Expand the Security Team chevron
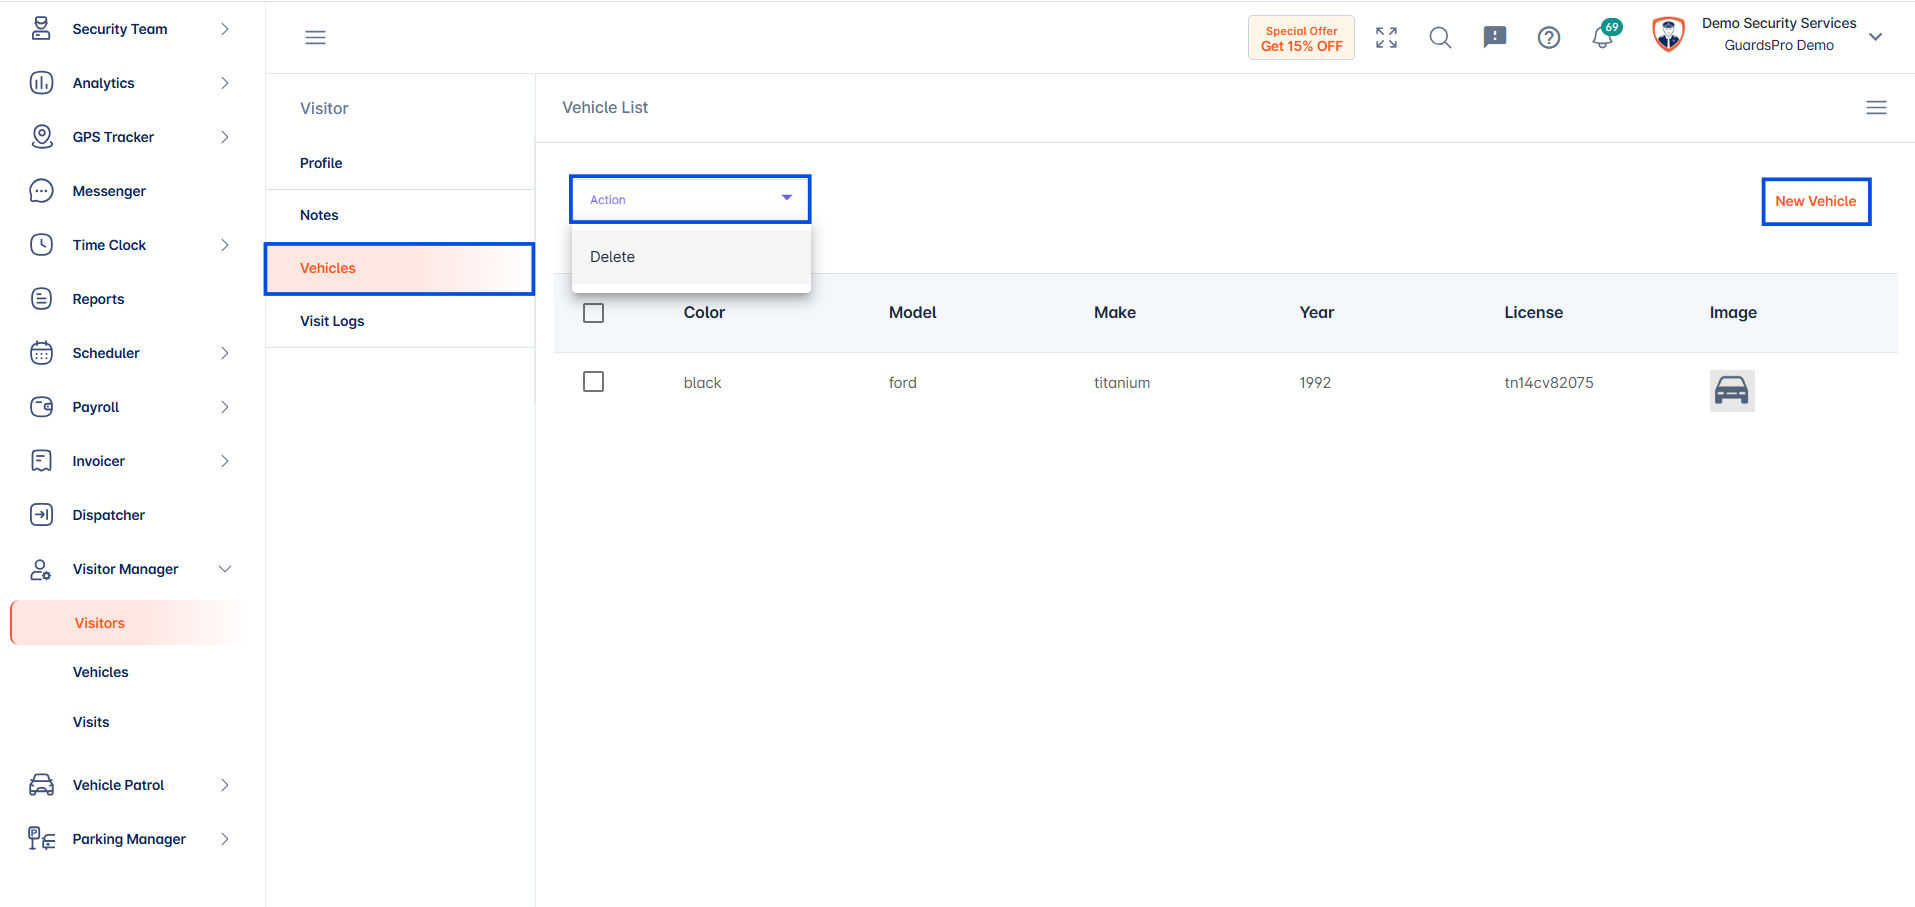The image size is (1915, 907). point(225,29)
